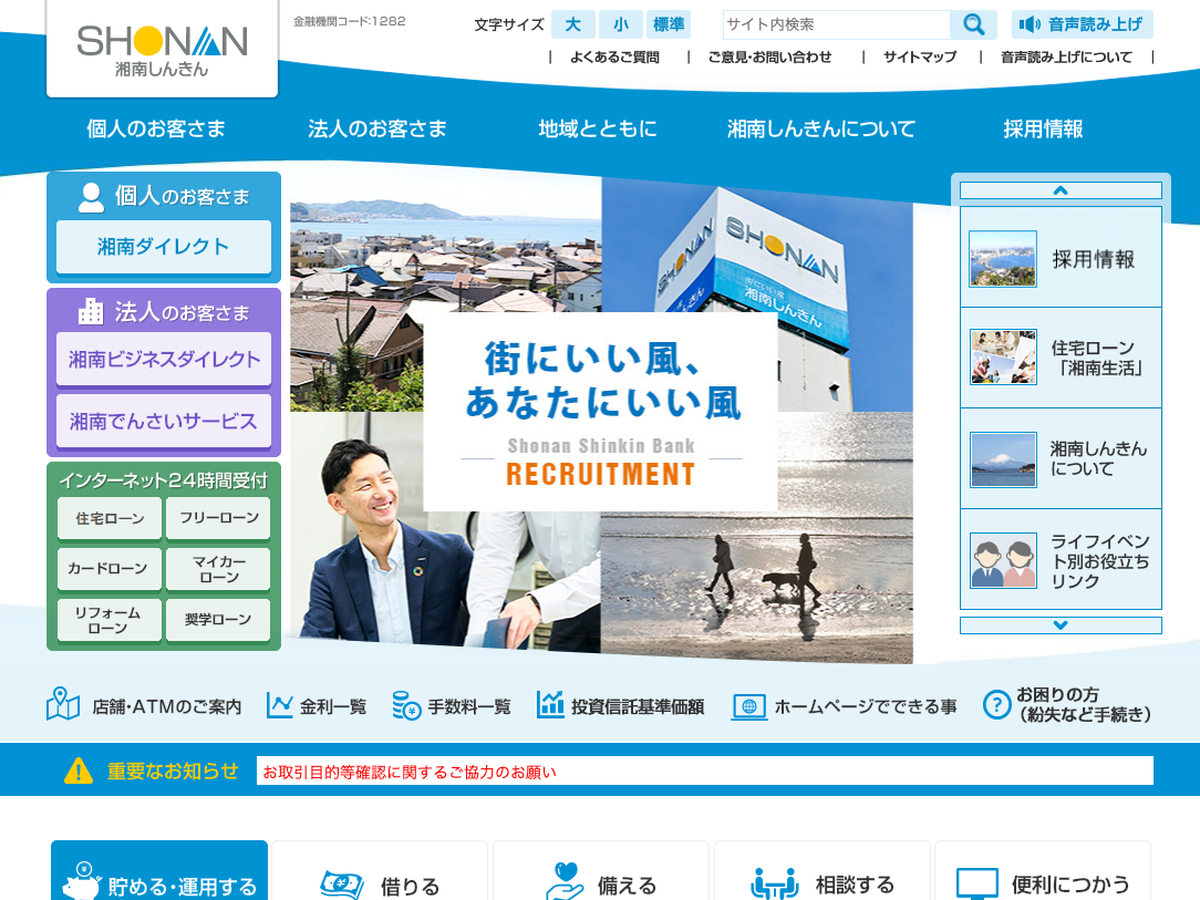Click the fee list coins icon
1200x900 pixels.
[x=406, y=705]
